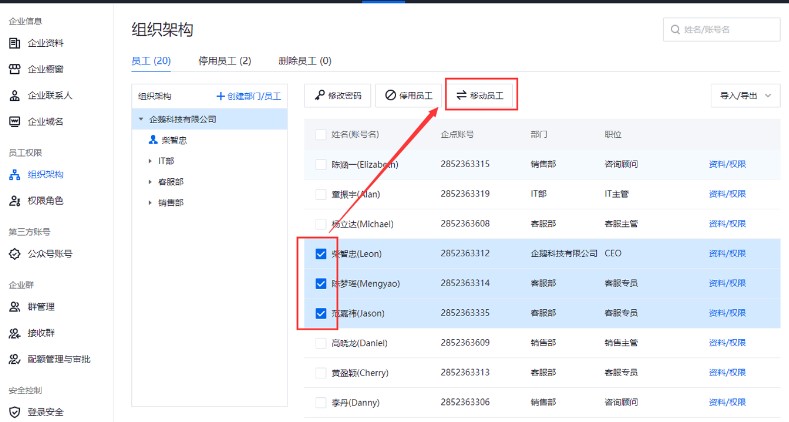Click 创建部门/员工 link
Viewport: 789px width, 422px height.
(x=249, y=96)
